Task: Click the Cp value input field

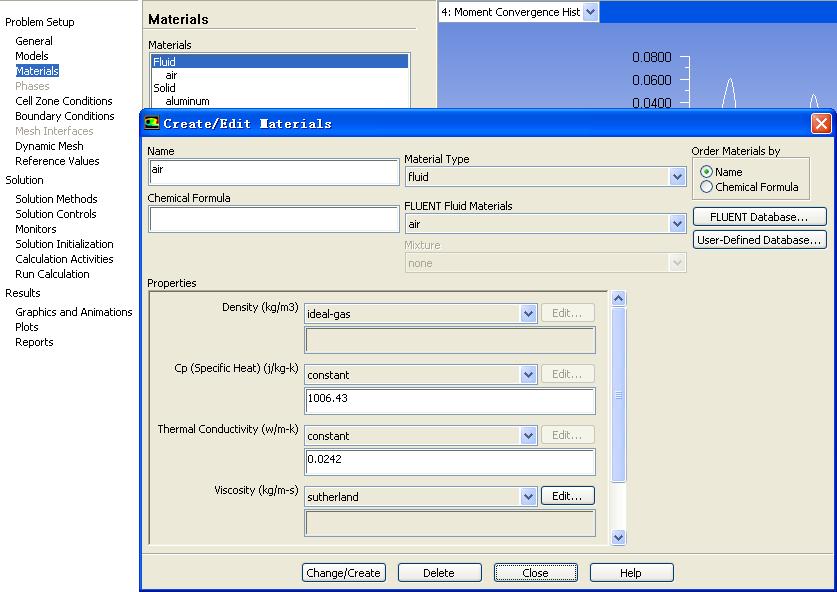Action: point(449,401)
